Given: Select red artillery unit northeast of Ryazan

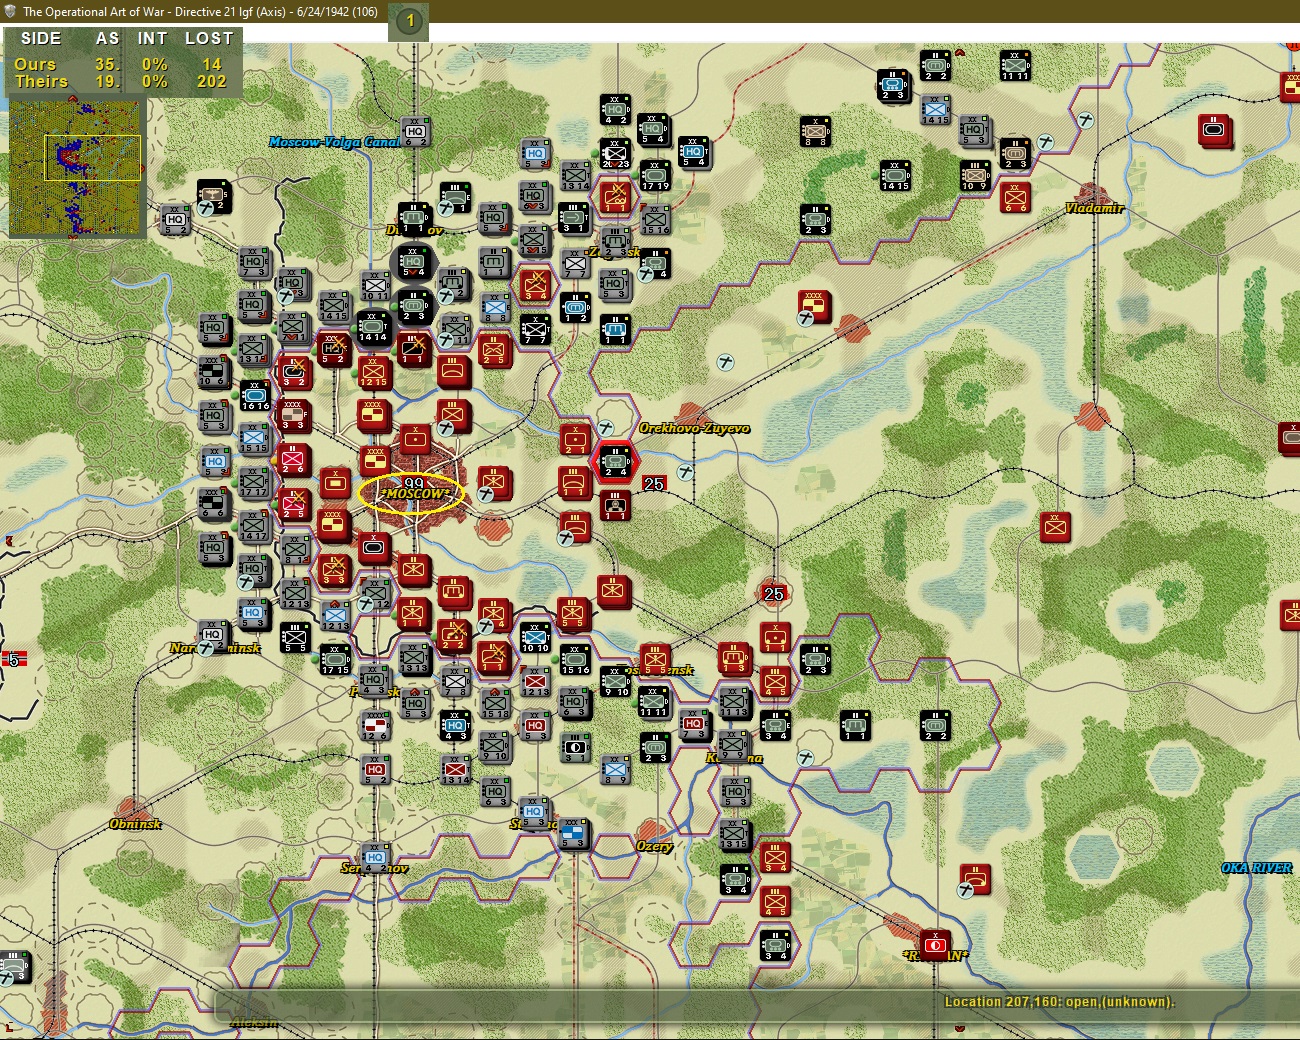Looking at the screenshot, I should coord(974,880).
